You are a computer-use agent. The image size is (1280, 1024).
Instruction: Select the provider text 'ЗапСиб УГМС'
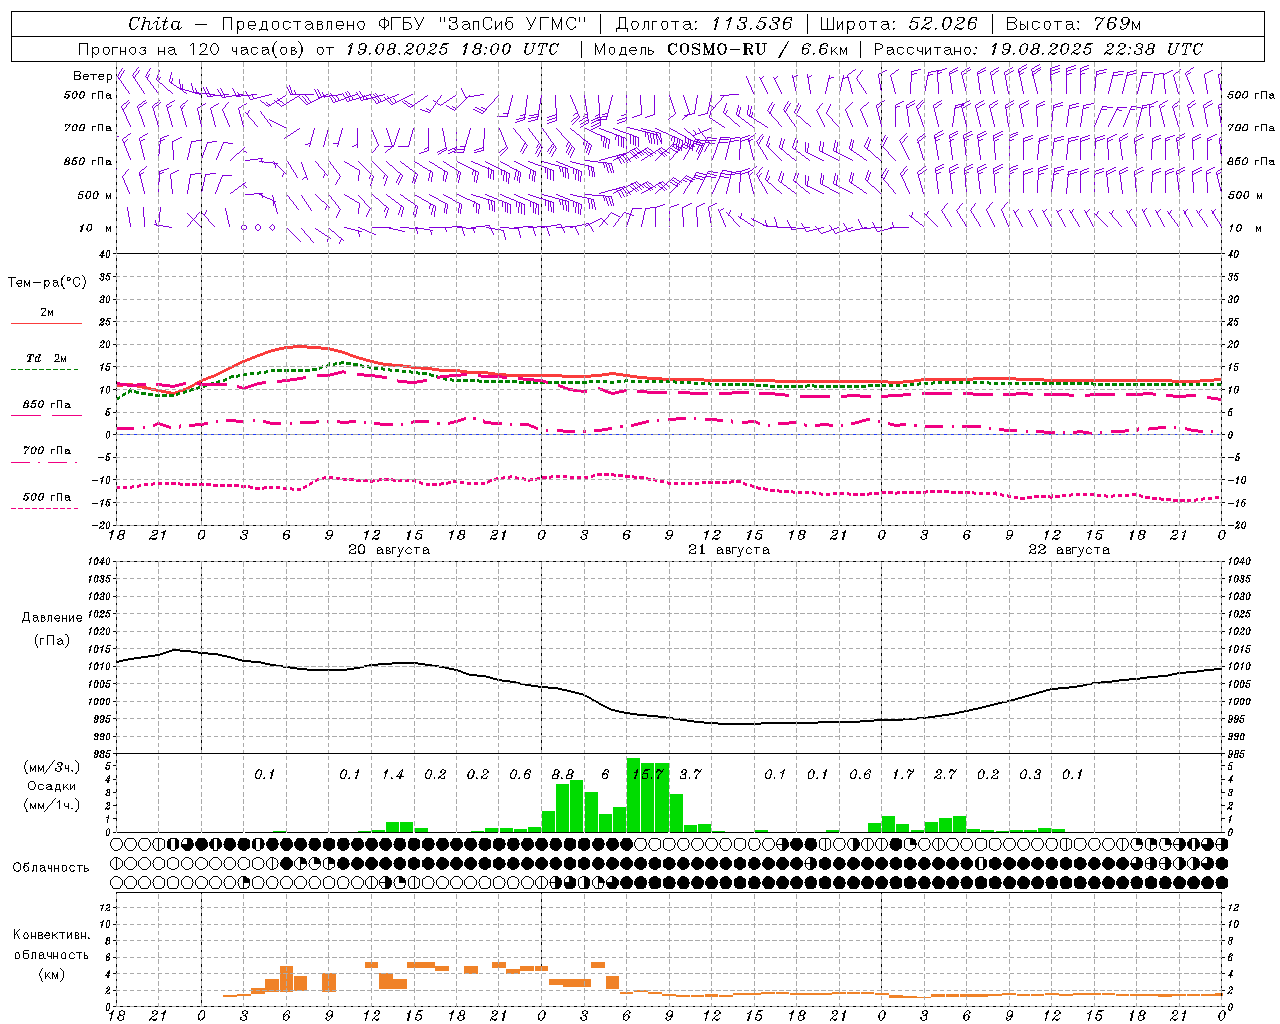pyautogui.click(x=512, y=23)
